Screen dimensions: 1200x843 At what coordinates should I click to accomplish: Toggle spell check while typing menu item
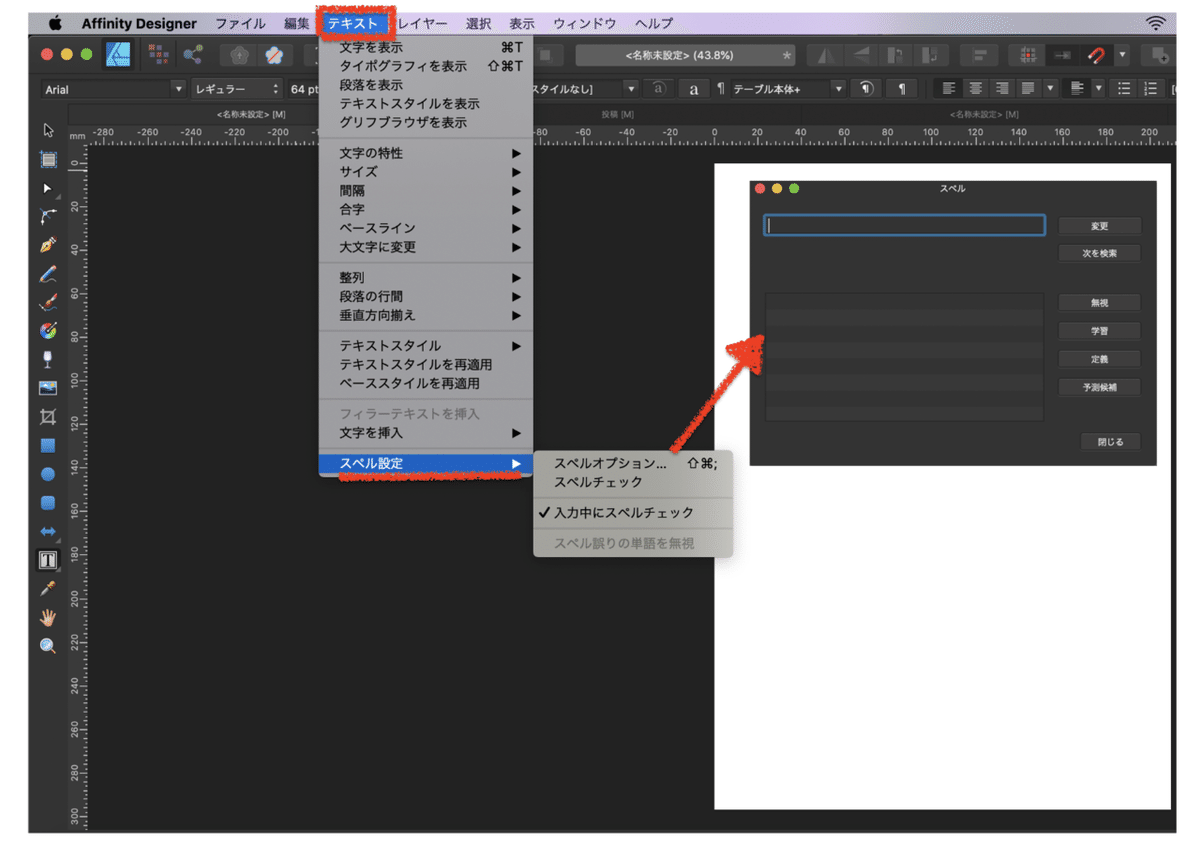point(624,513)
